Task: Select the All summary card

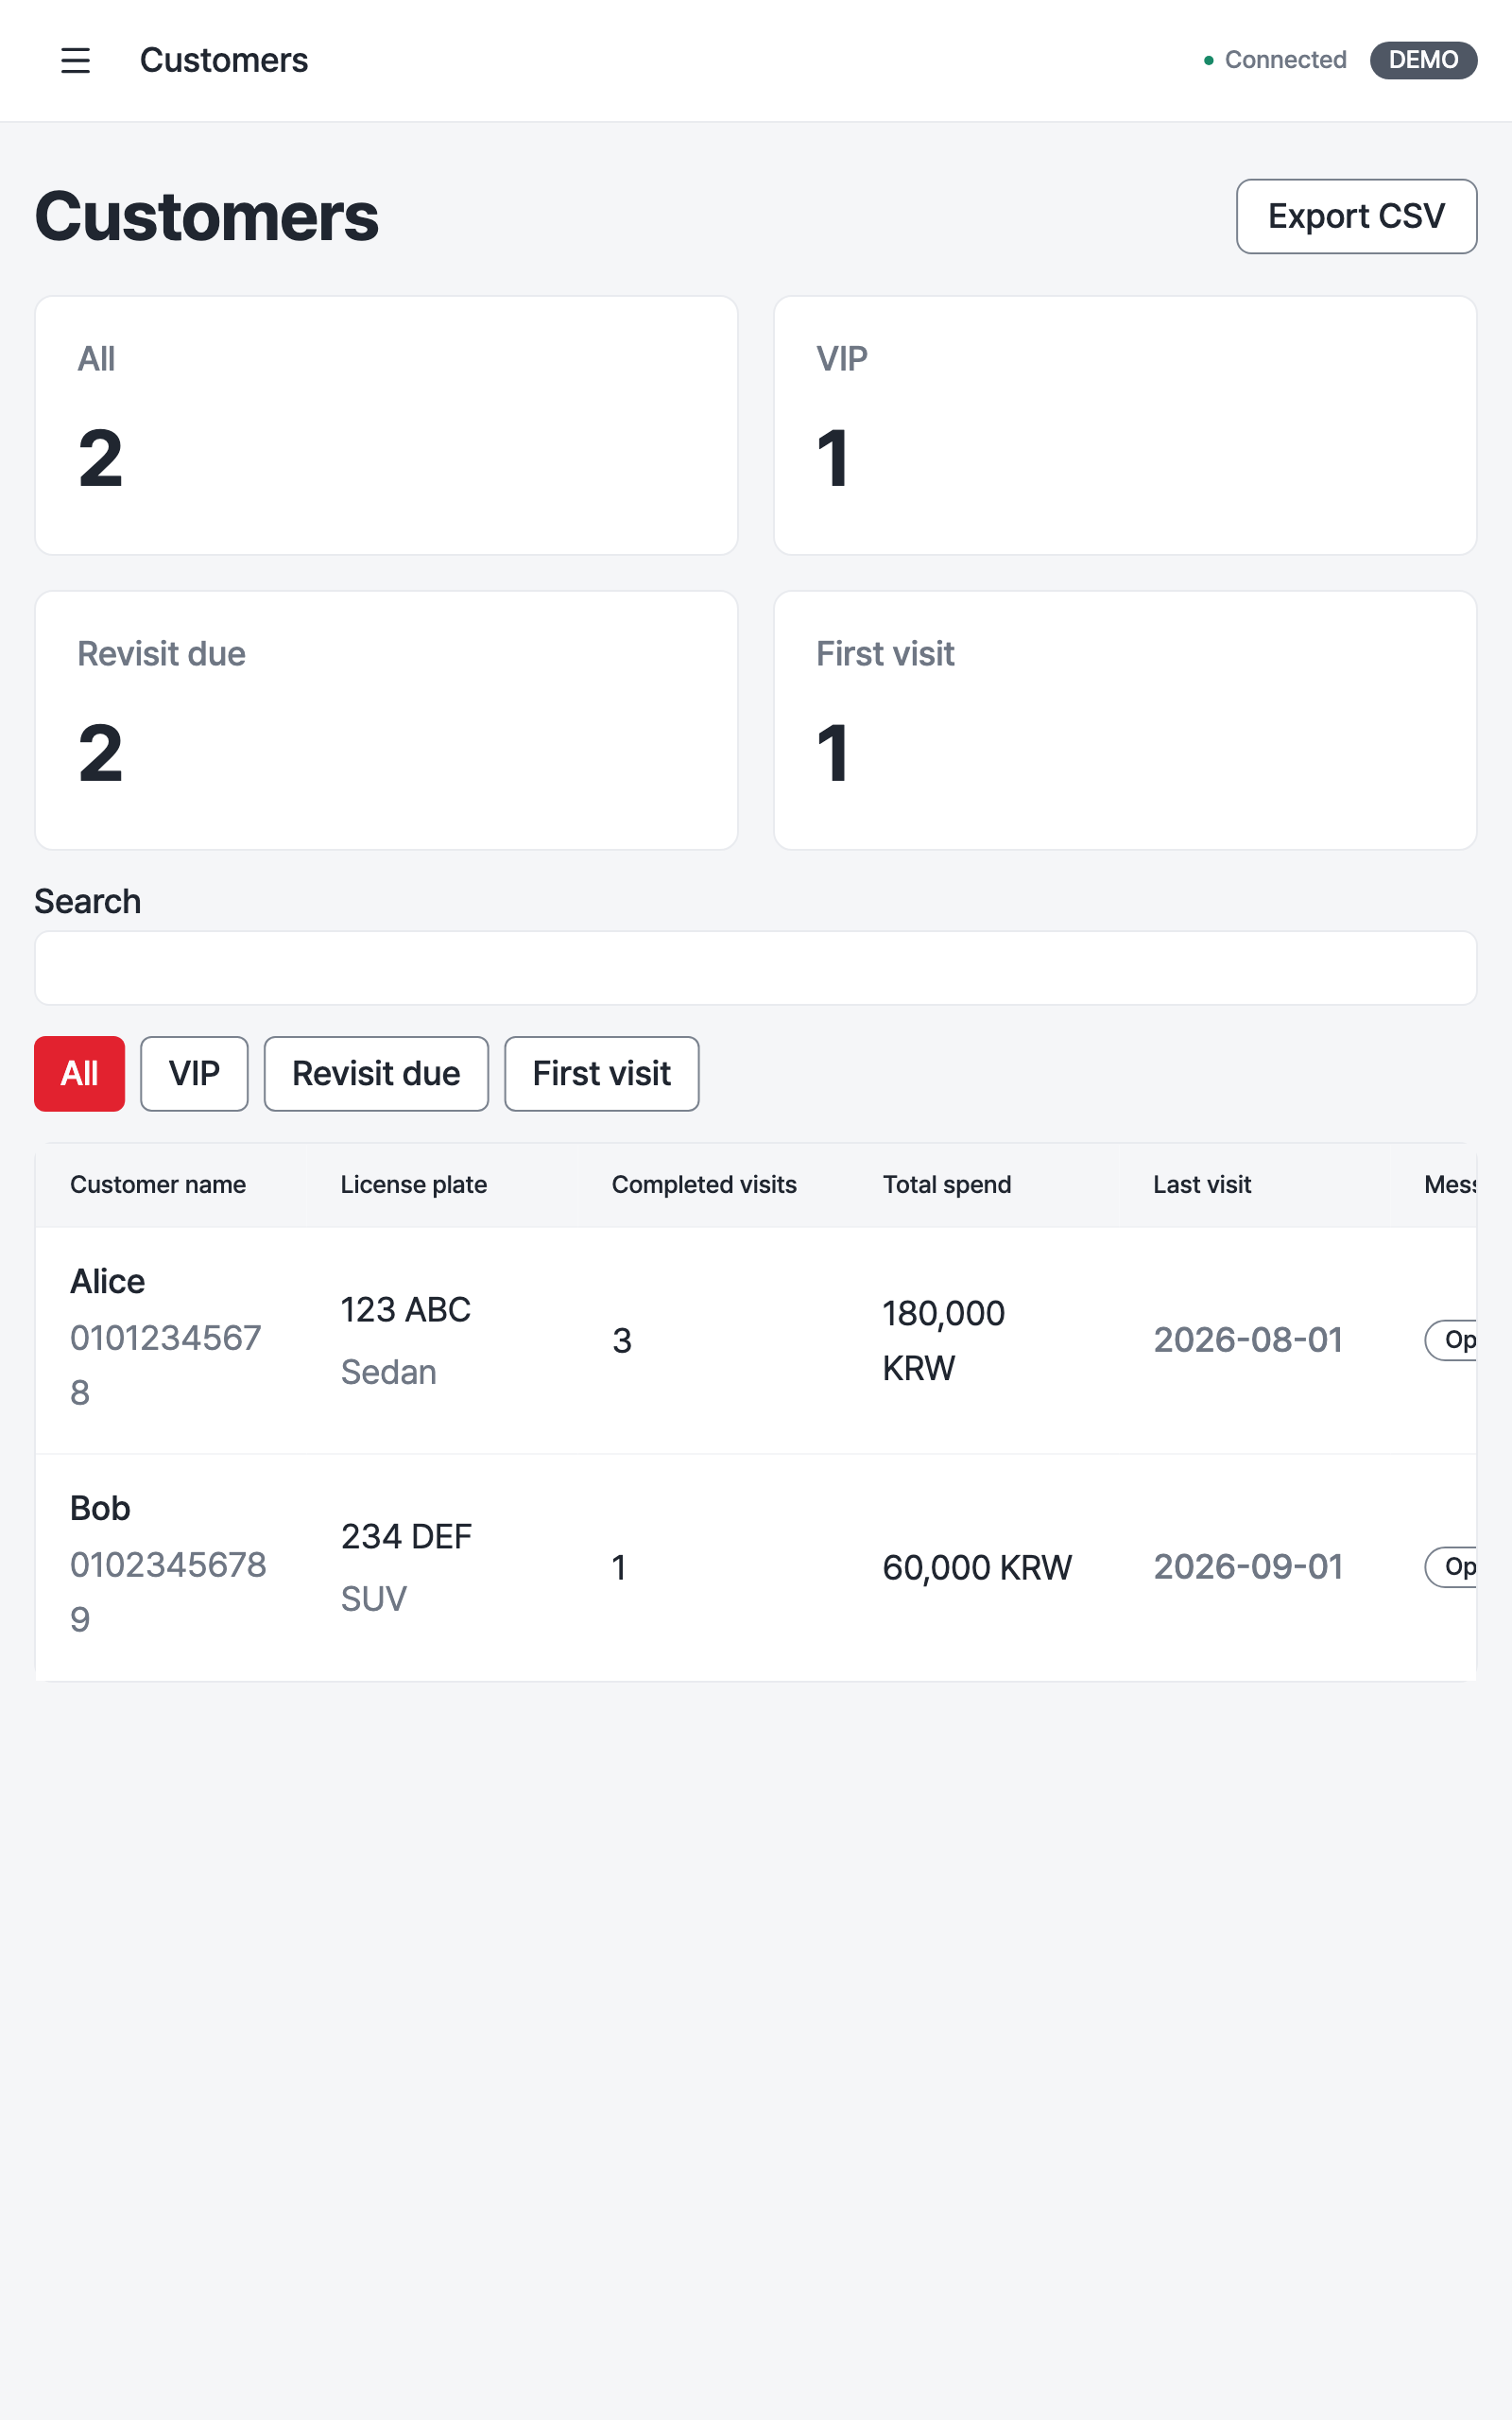Action: click(386, 425)
